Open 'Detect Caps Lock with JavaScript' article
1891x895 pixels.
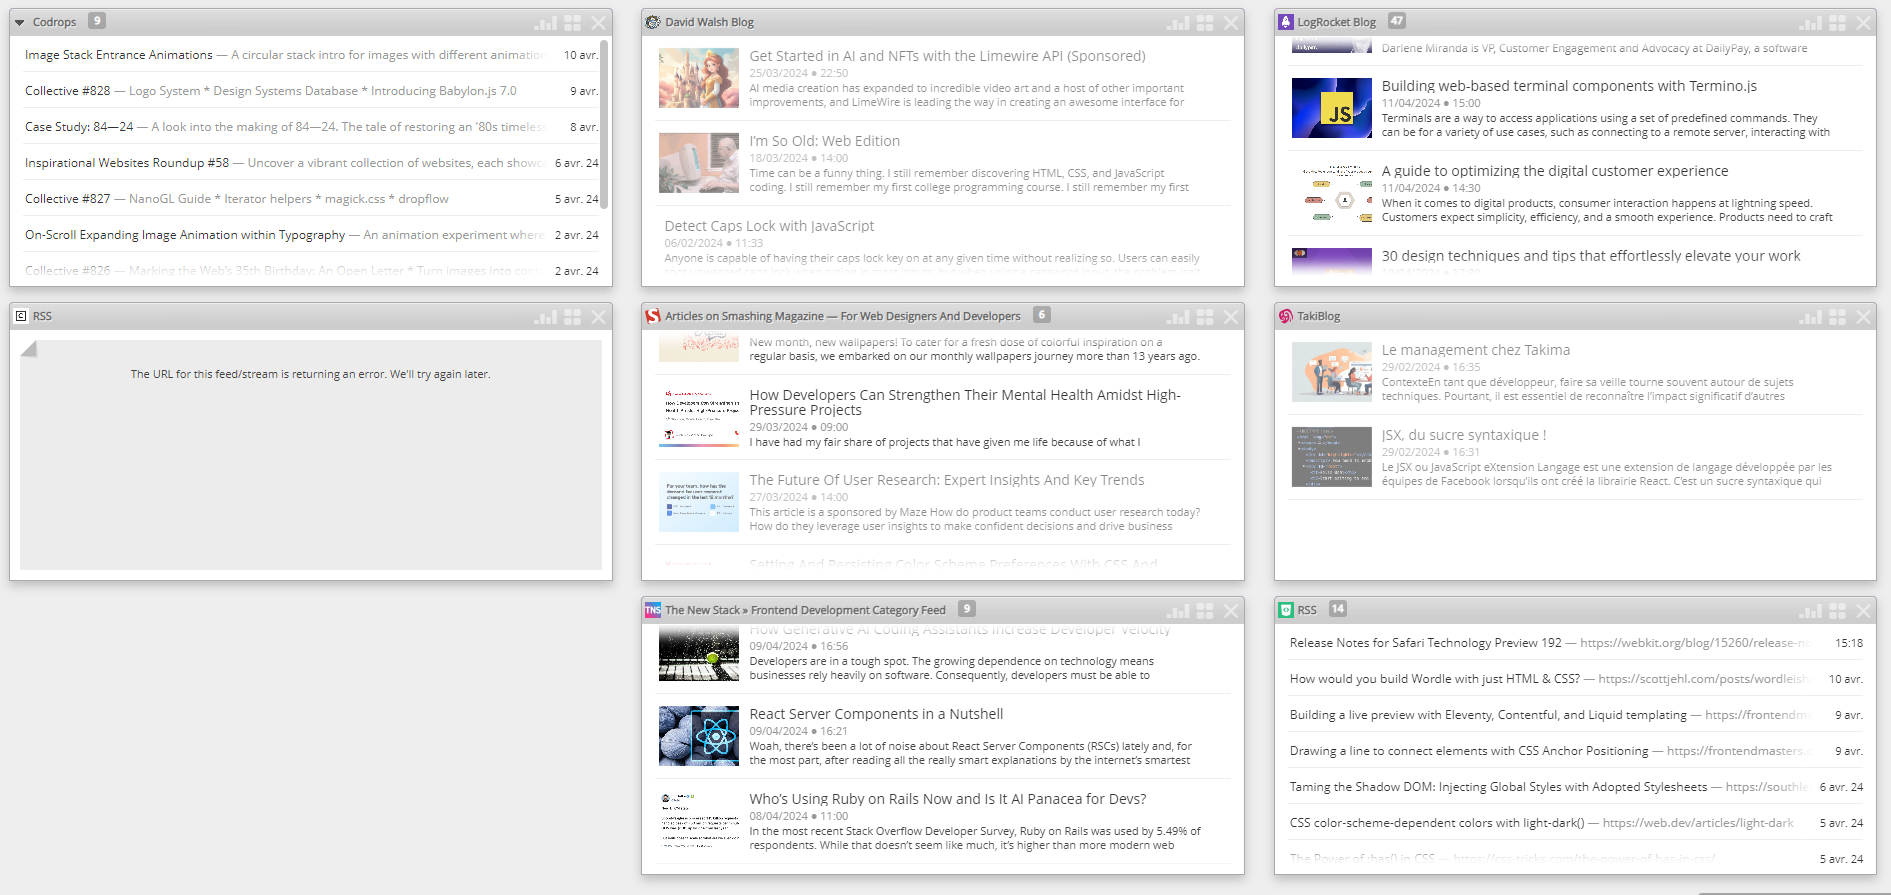pos(768,226)
